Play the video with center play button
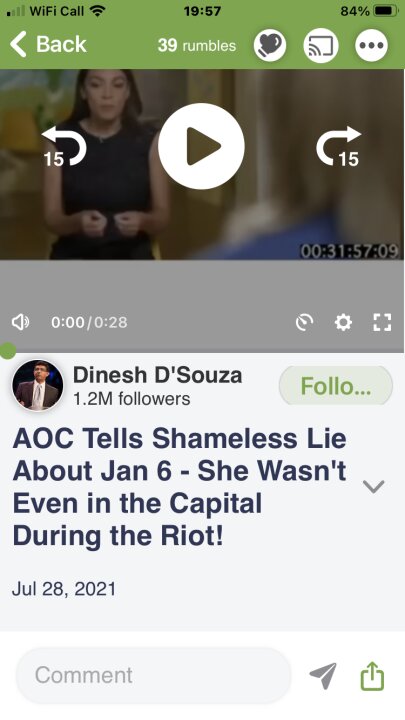Image resolution: width=405 pixels, height=720 pixels. click(x=201, y=146)
